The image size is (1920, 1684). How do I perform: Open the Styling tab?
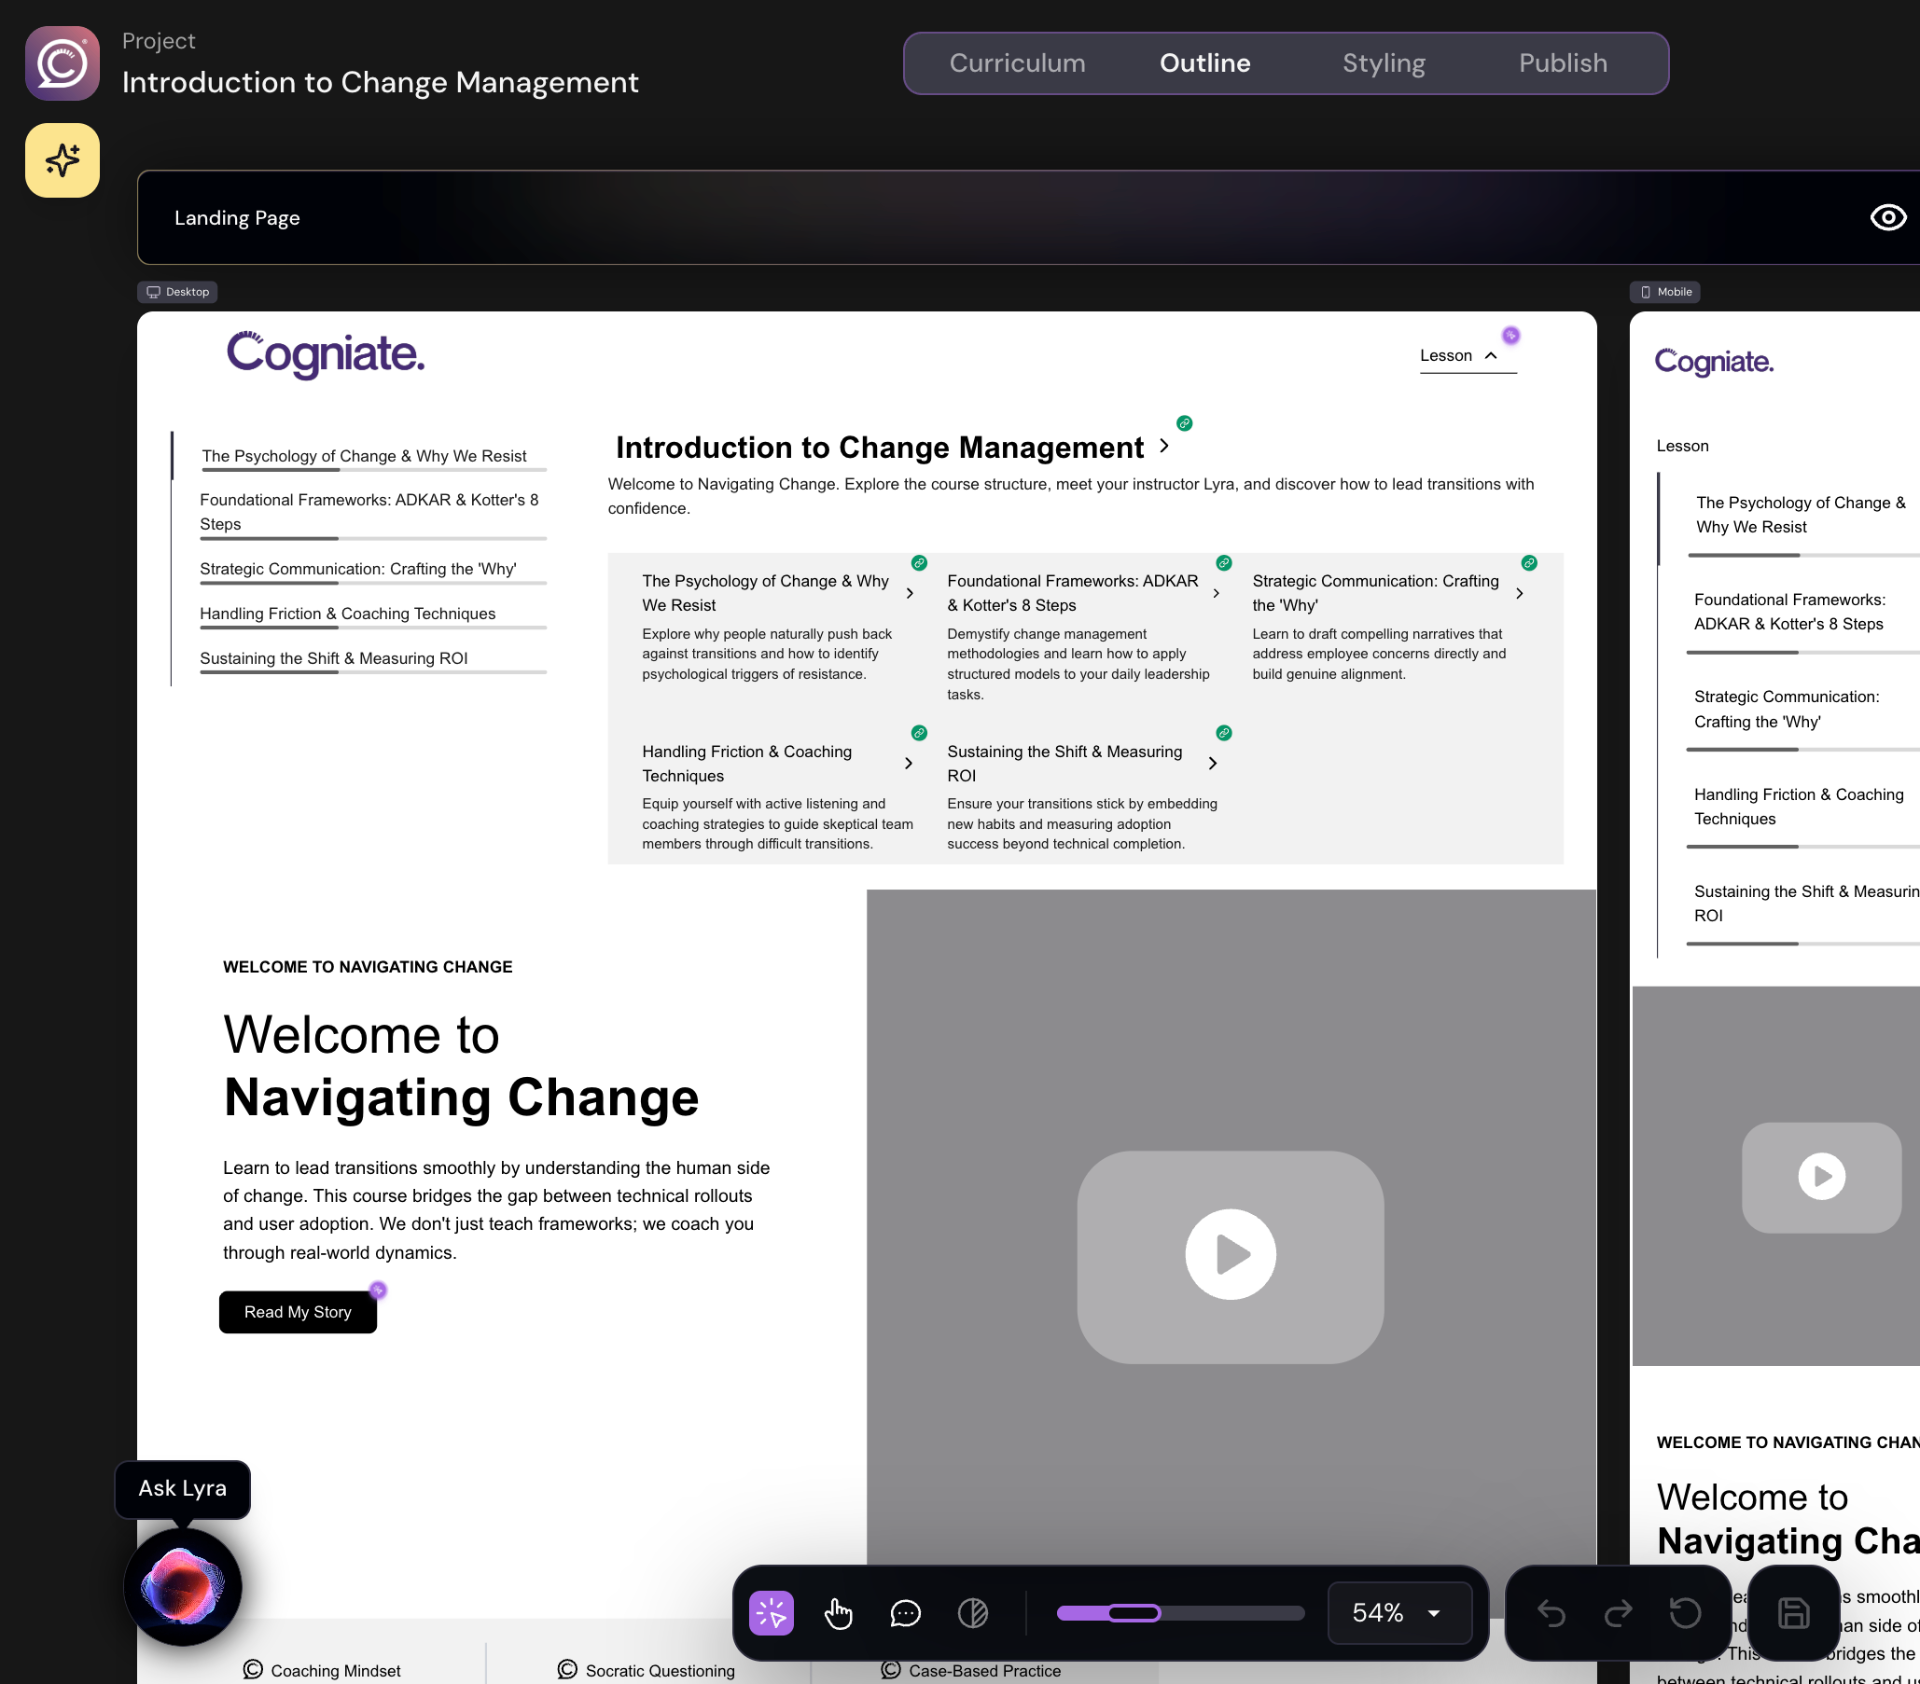(1383, 63)
